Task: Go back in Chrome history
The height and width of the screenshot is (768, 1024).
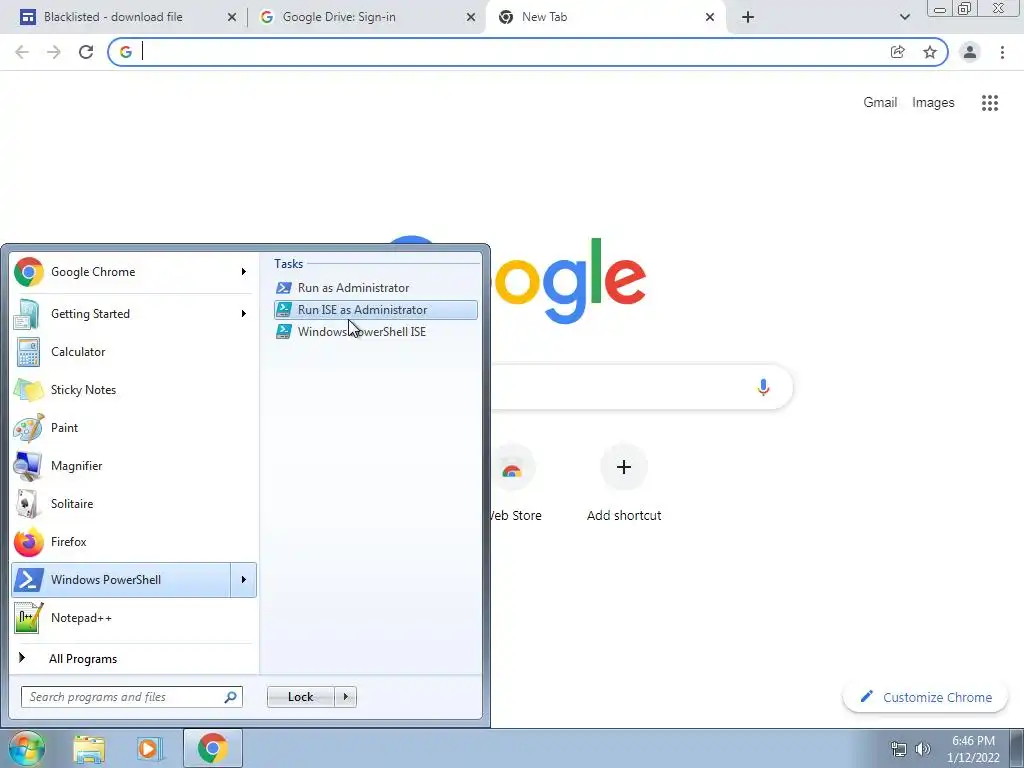Action: (x=22, y=52)
